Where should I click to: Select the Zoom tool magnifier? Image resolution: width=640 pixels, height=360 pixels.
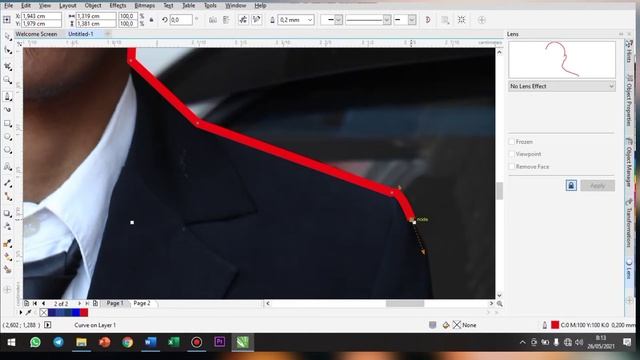(x=8, y=80)
